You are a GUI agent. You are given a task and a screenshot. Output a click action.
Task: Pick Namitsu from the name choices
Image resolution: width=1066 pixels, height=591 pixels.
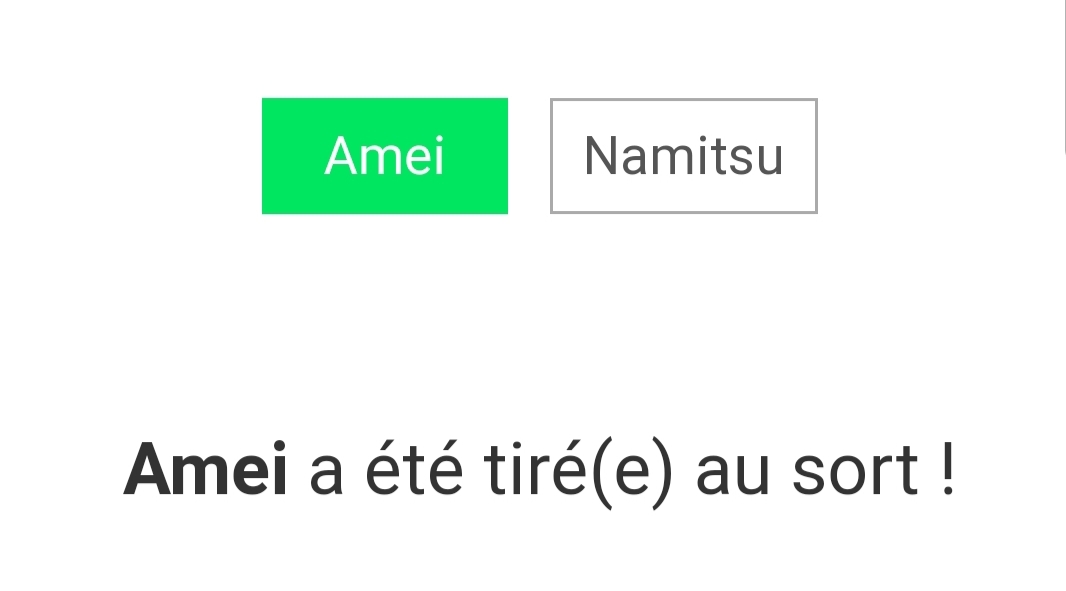(683, 156)
